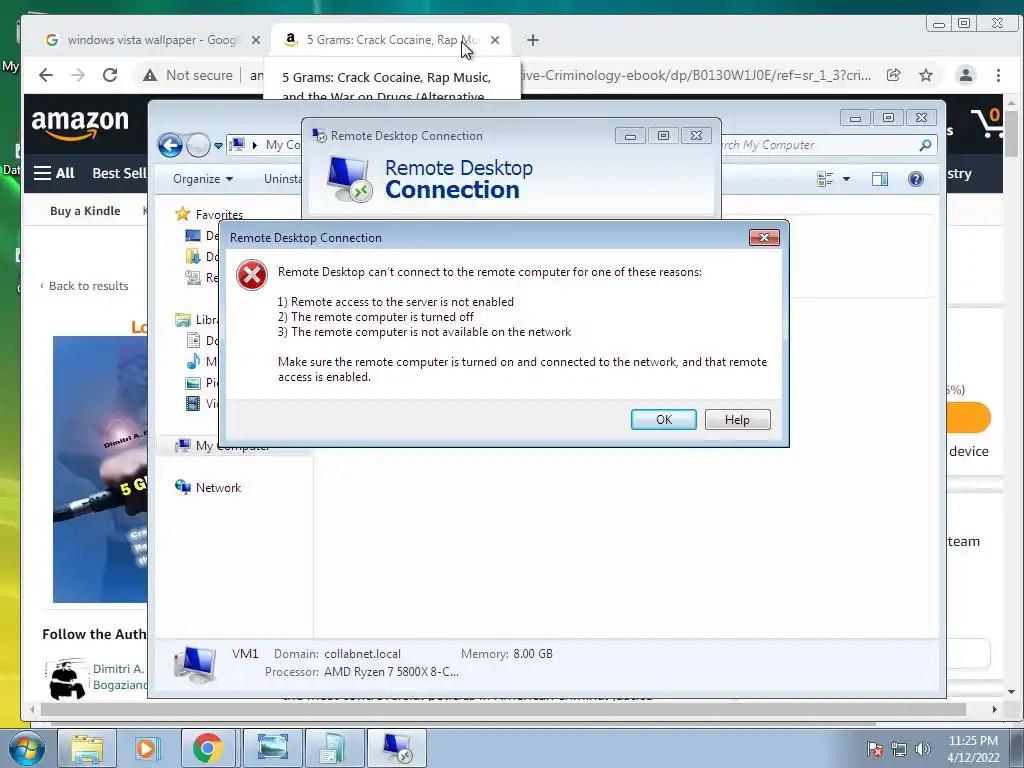Click Chrome taskbar icon

[x=208, y=748]
